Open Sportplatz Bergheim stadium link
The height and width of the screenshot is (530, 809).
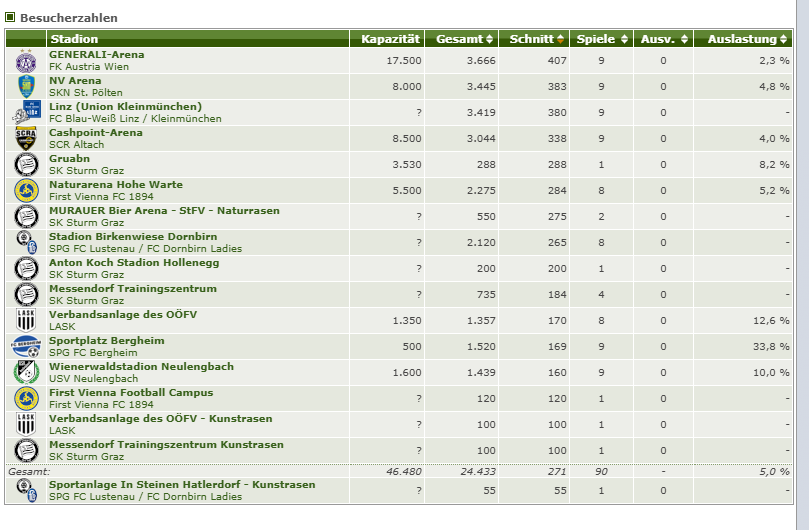click(x=107, y=341)
